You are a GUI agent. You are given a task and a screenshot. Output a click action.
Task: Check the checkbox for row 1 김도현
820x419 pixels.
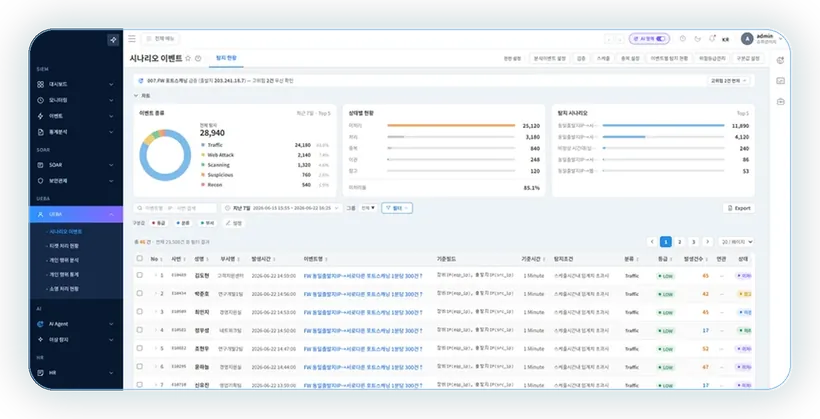(140, 275)
